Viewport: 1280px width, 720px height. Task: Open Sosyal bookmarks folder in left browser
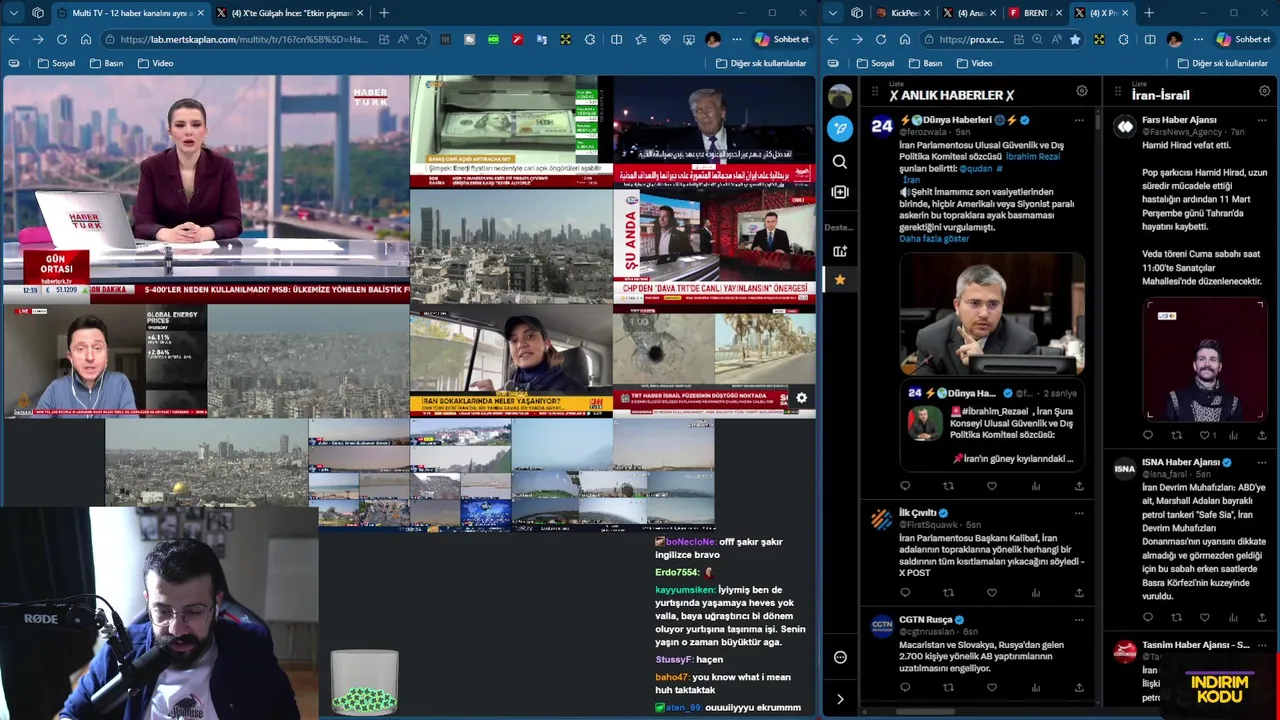tap(57, 63)
